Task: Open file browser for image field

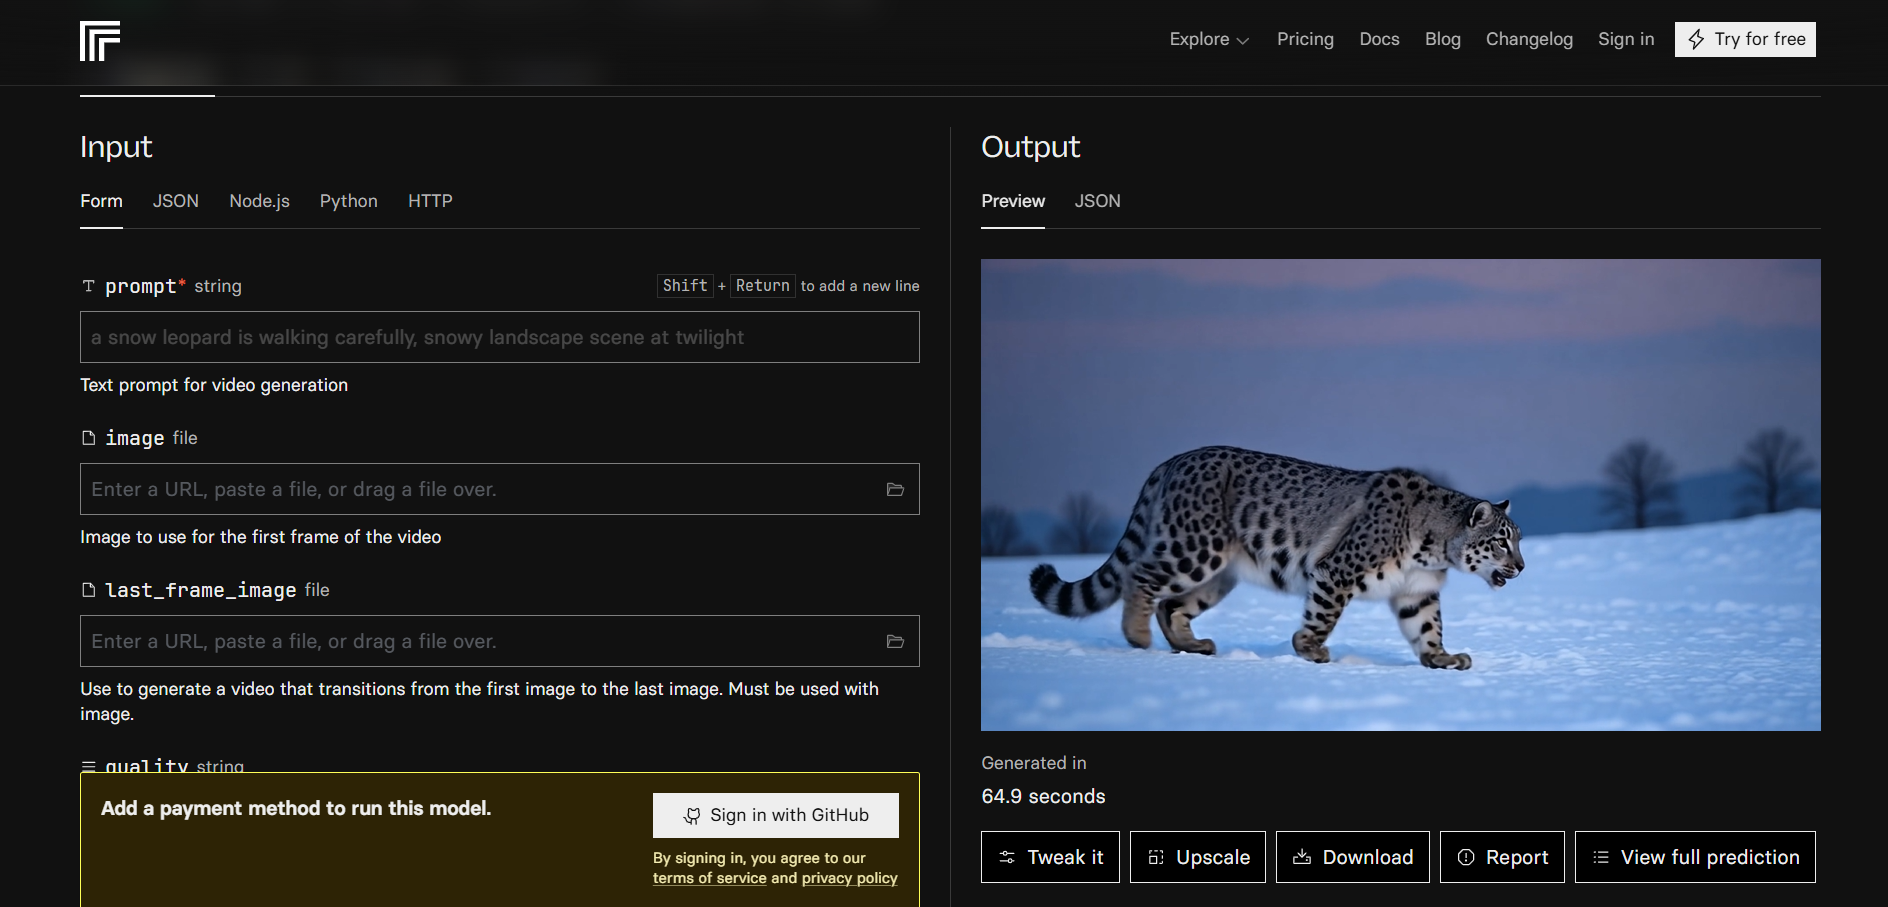Action: 895,489
